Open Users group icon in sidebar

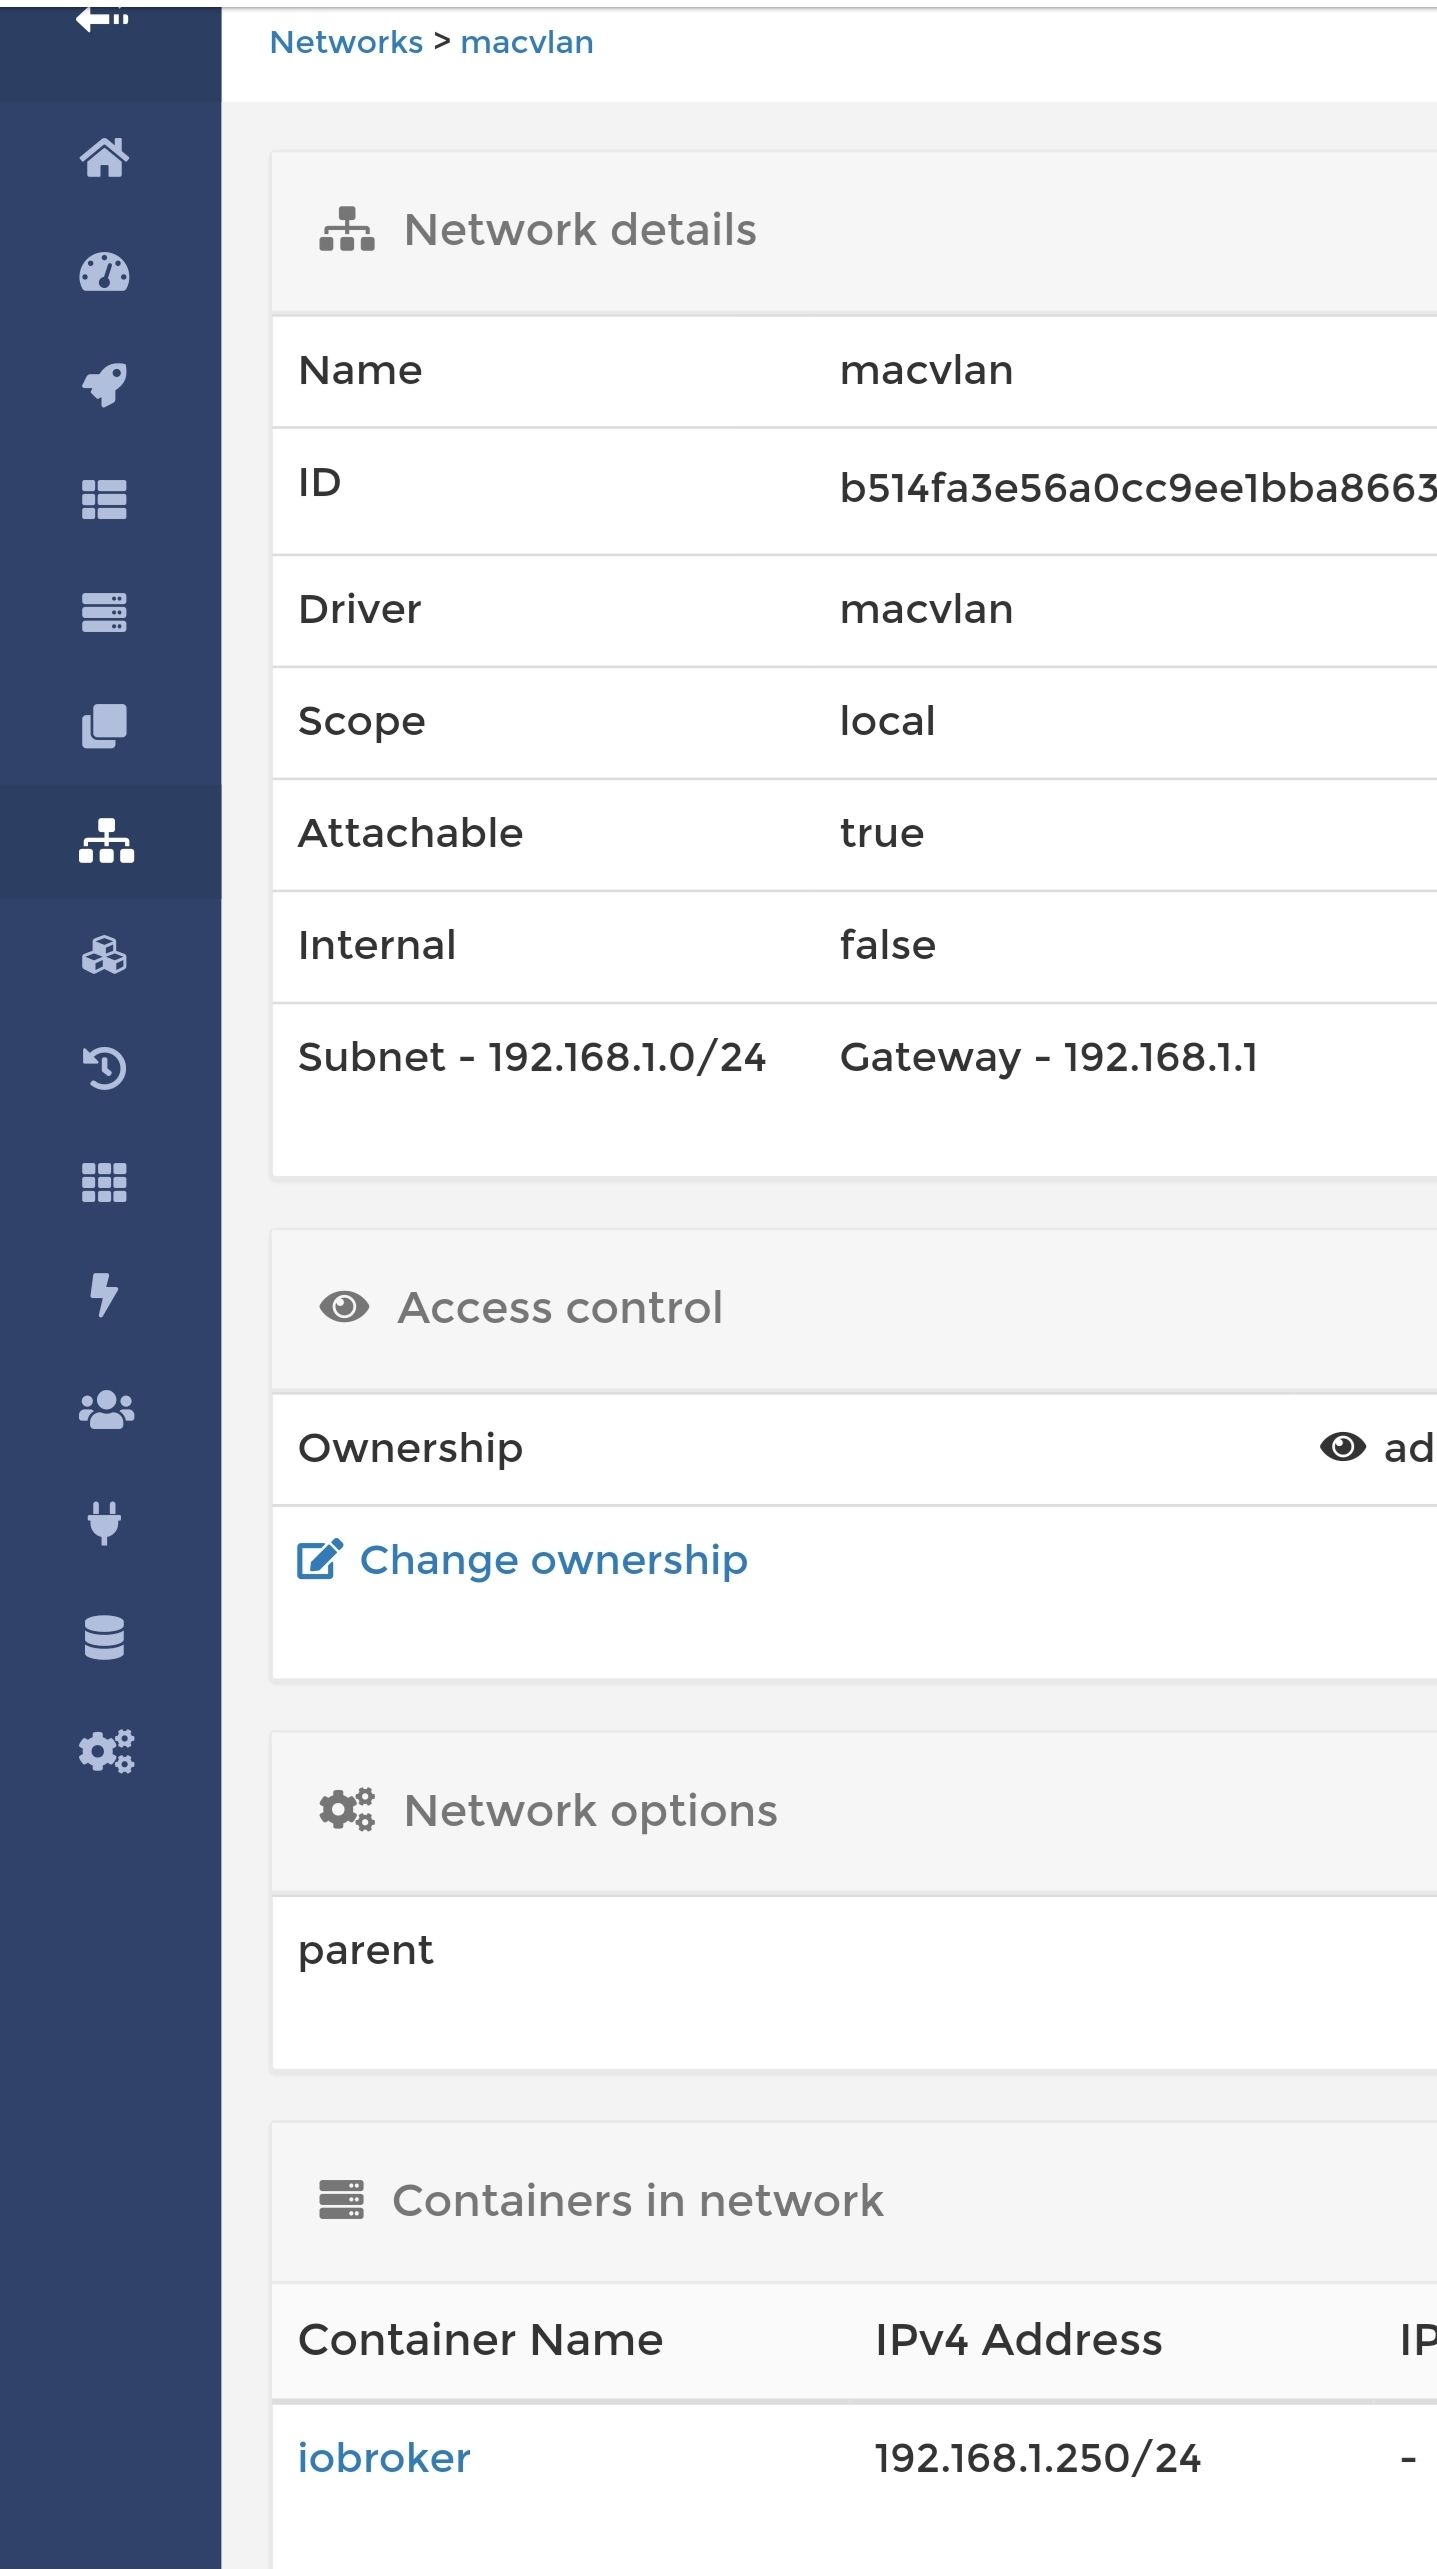point(106,1410)
